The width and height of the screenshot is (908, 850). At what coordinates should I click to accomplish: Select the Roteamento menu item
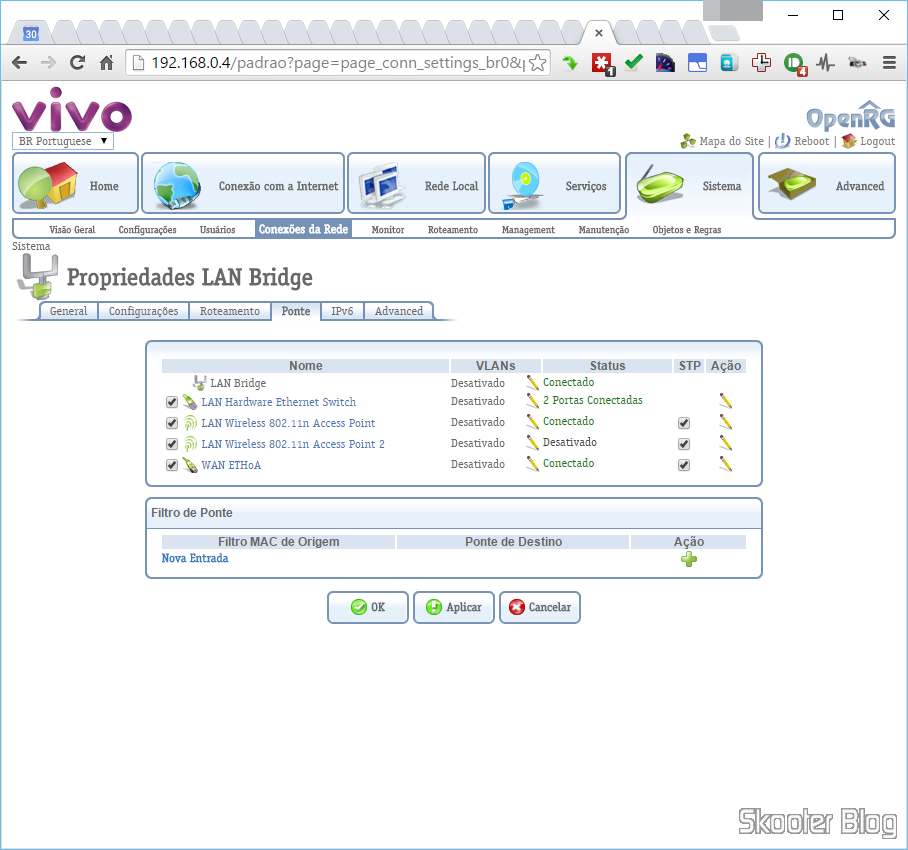452,229
